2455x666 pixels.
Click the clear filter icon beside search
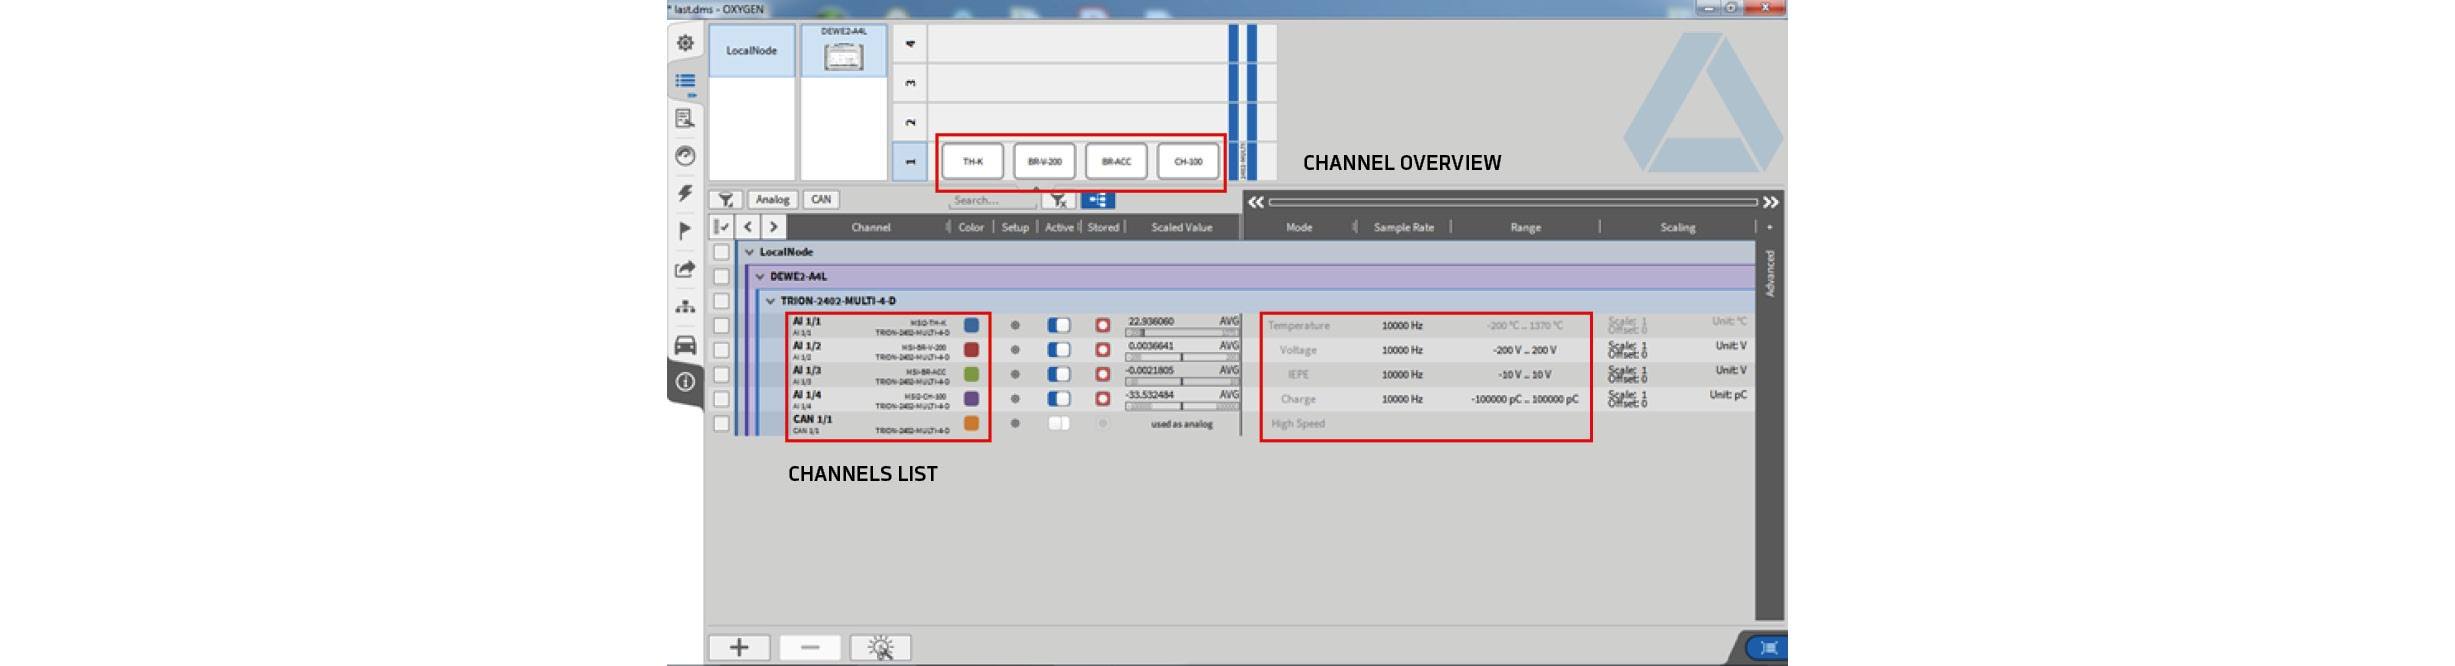point(1059,200)
